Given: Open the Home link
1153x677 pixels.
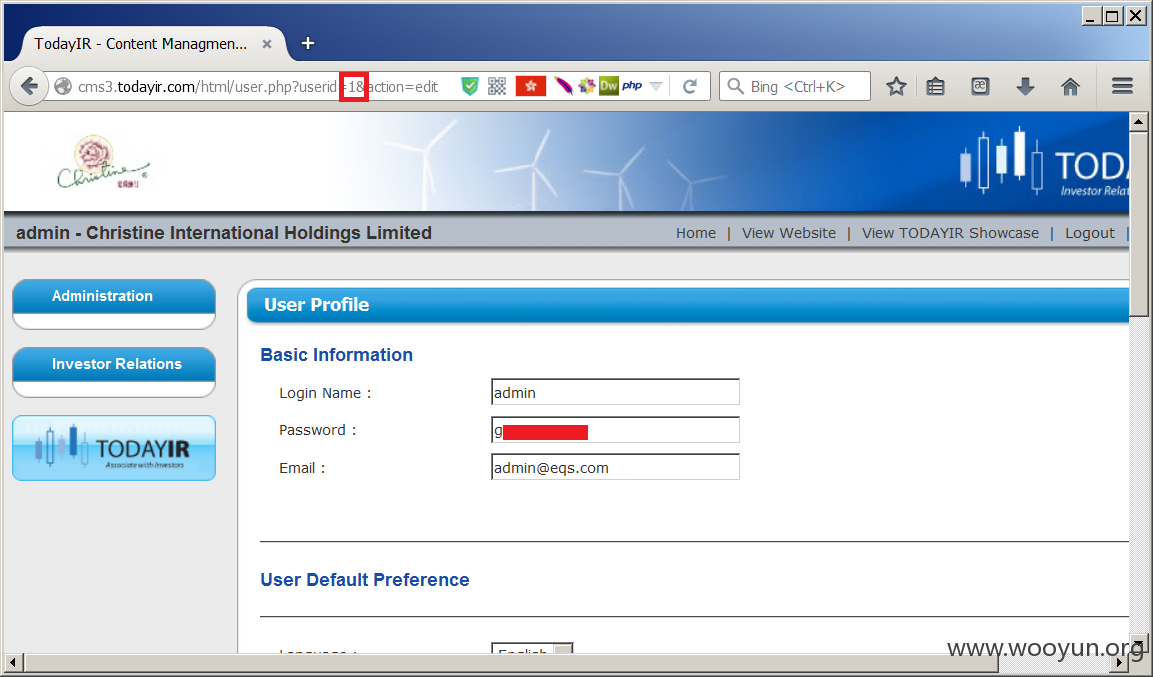Looking at the screenshot, I should coord(696,233).
